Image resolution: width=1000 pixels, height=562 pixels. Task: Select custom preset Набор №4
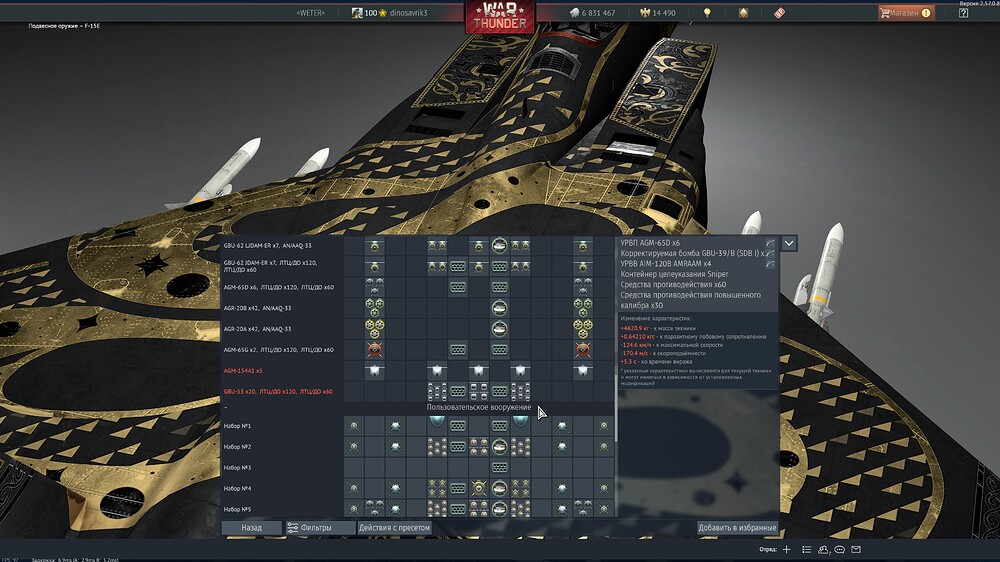pyautogui.click(x=237, y=489)
